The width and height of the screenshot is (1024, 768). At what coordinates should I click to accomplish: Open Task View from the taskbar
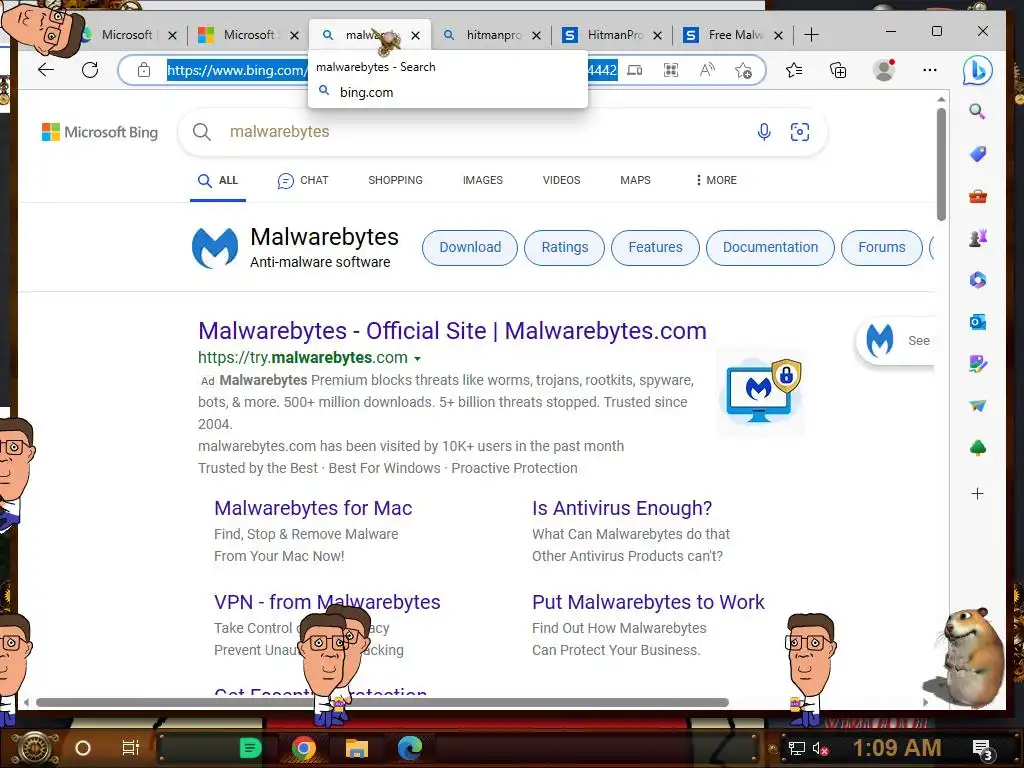tap(131, 748)
